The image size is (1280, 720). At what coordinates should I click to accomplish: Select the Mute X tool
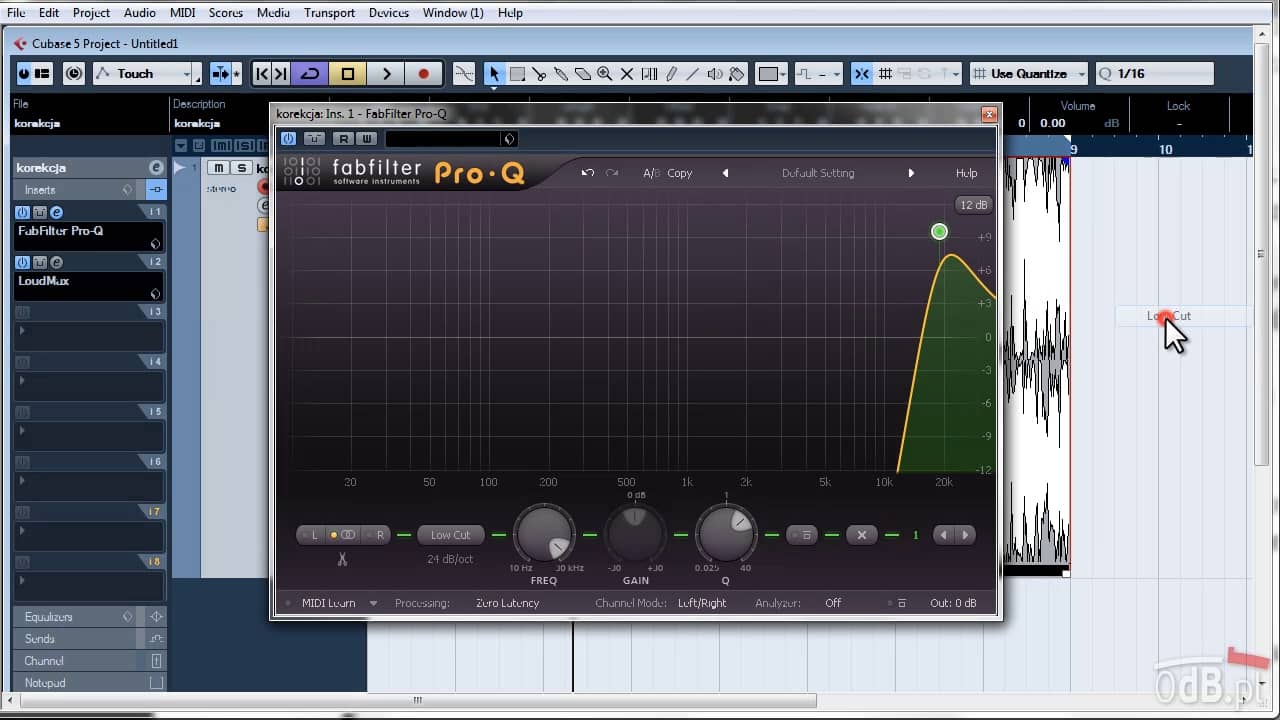click(x=627, y=74)
